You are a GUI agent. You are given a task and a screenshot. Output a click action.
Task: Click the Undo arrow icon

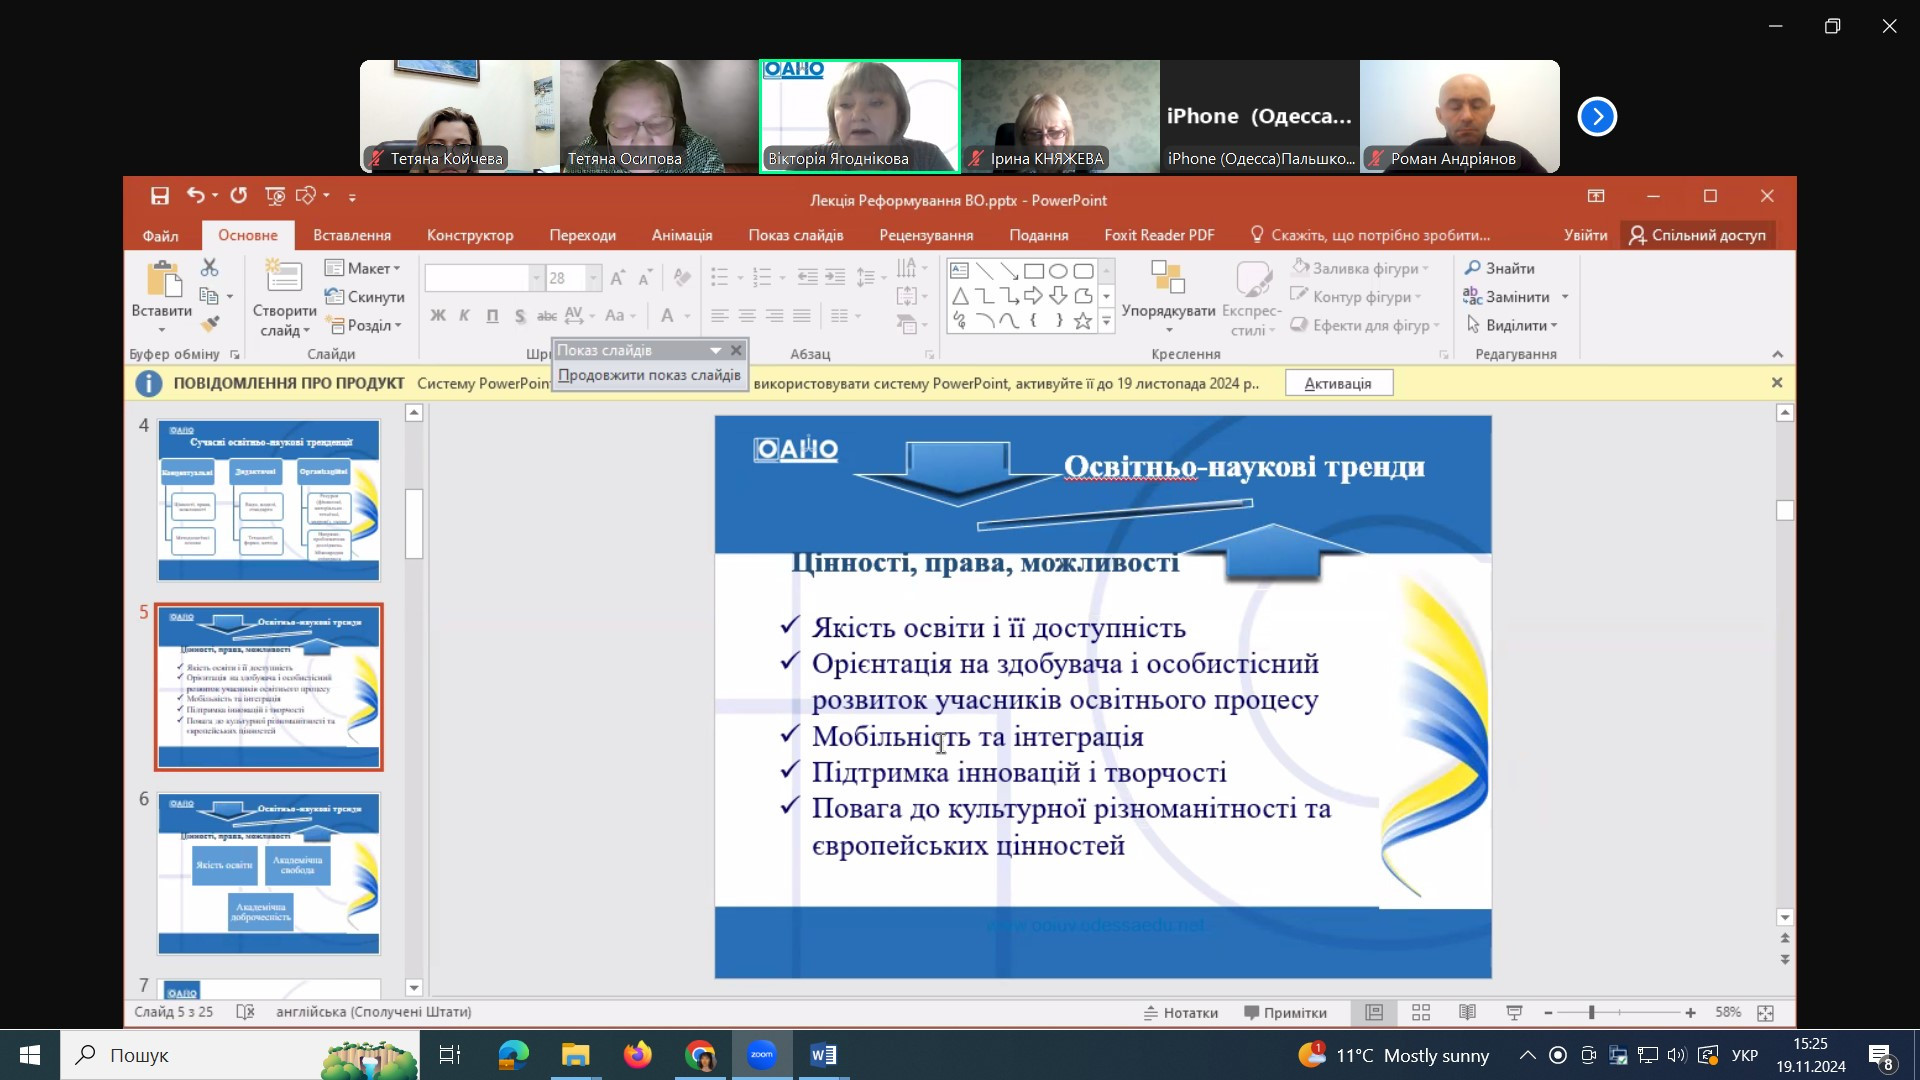196,196
